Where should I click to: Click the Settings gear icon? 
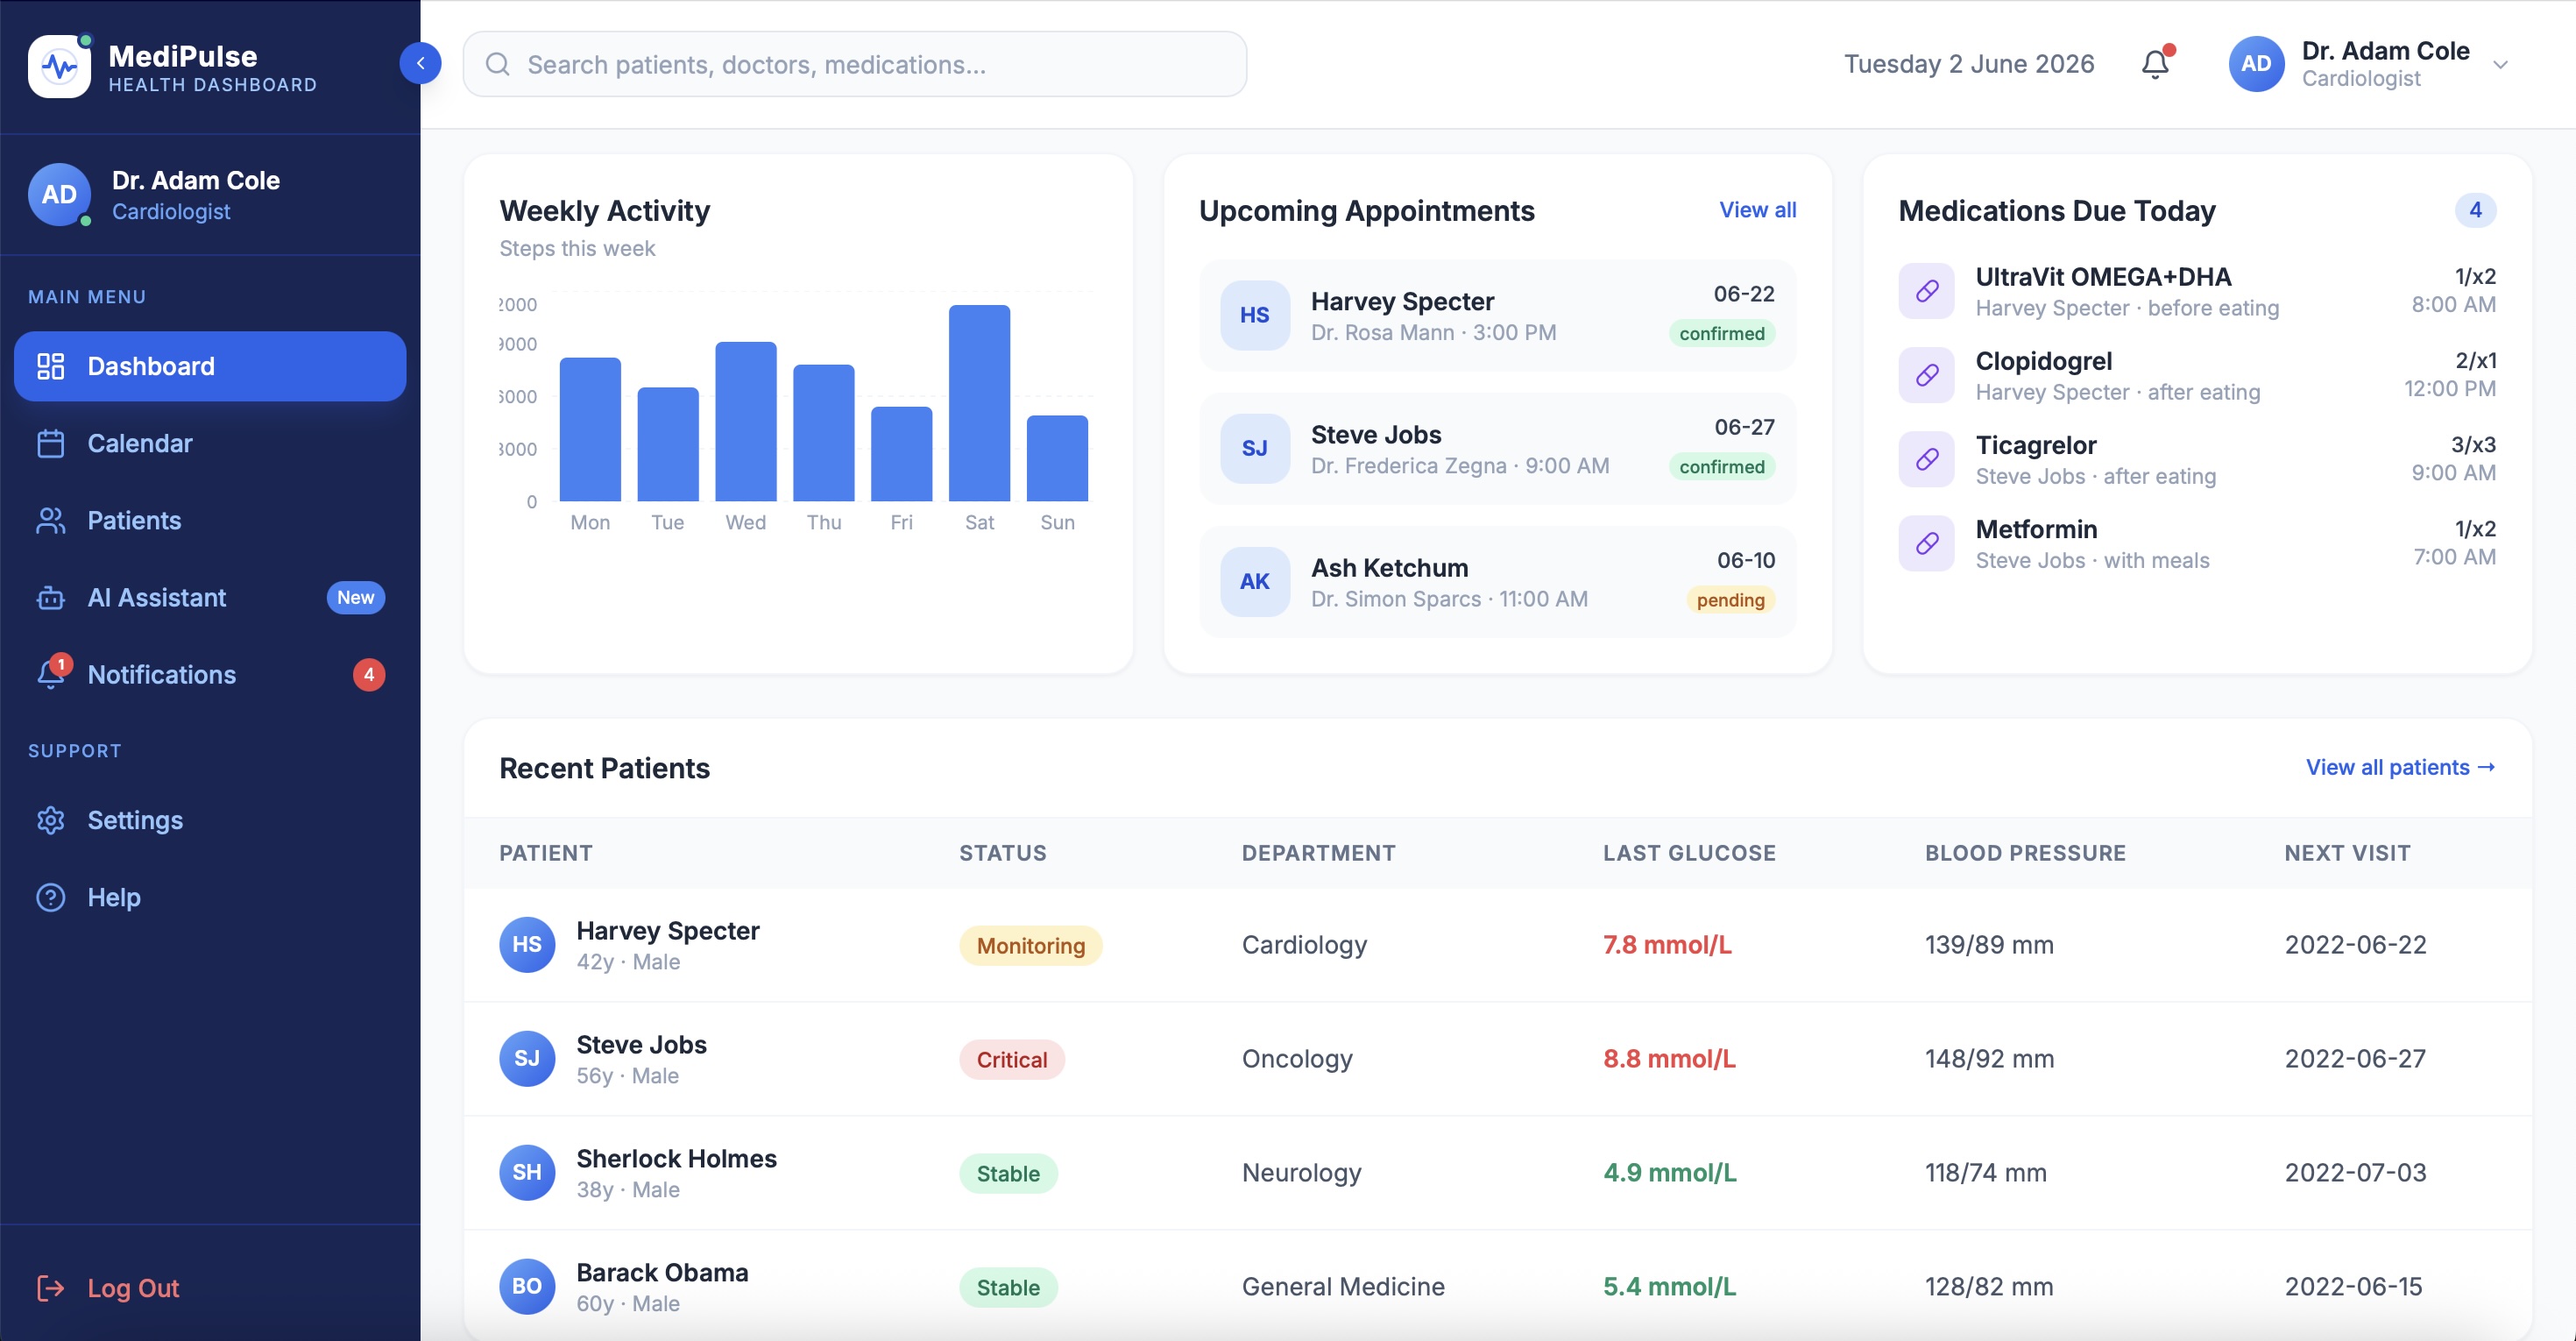pyautogui.click(x=50, y=820)
